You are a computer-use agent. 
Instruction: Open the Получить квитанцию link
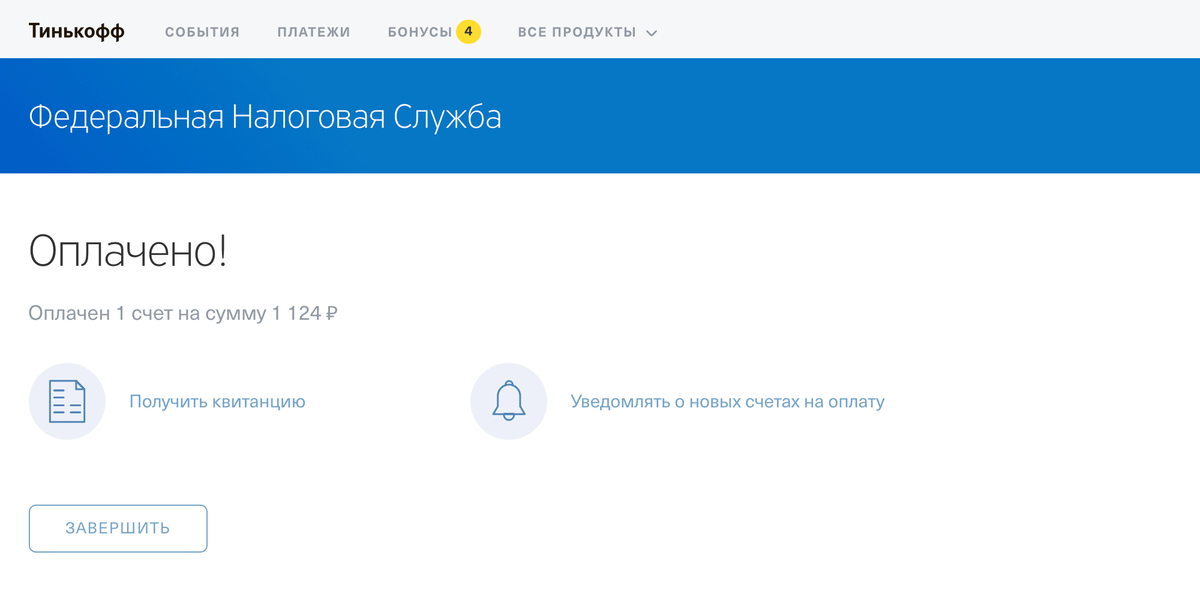[x=217, y=402]
